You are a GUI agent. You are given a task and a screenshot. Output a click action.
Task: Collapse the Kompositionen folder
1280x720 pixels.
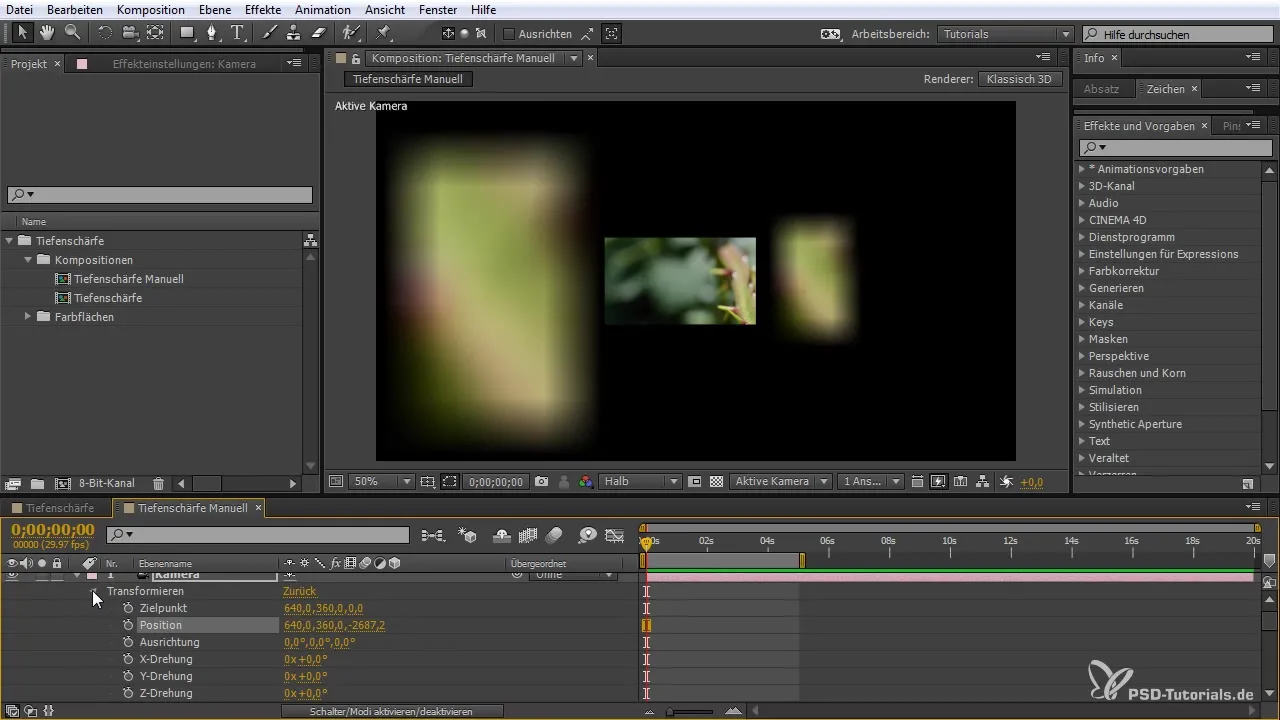pyautogui.click(x=27, y=260)
